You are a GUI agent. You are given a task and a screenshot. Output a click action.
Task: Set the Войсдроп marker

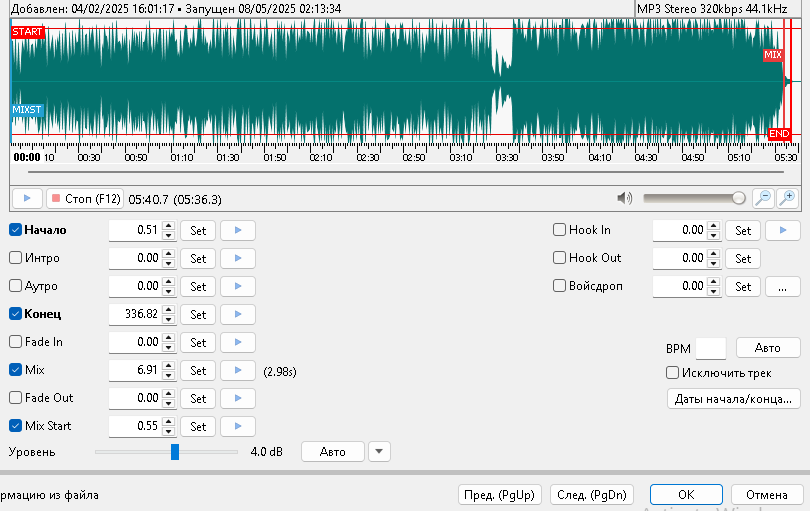[743, 286]
